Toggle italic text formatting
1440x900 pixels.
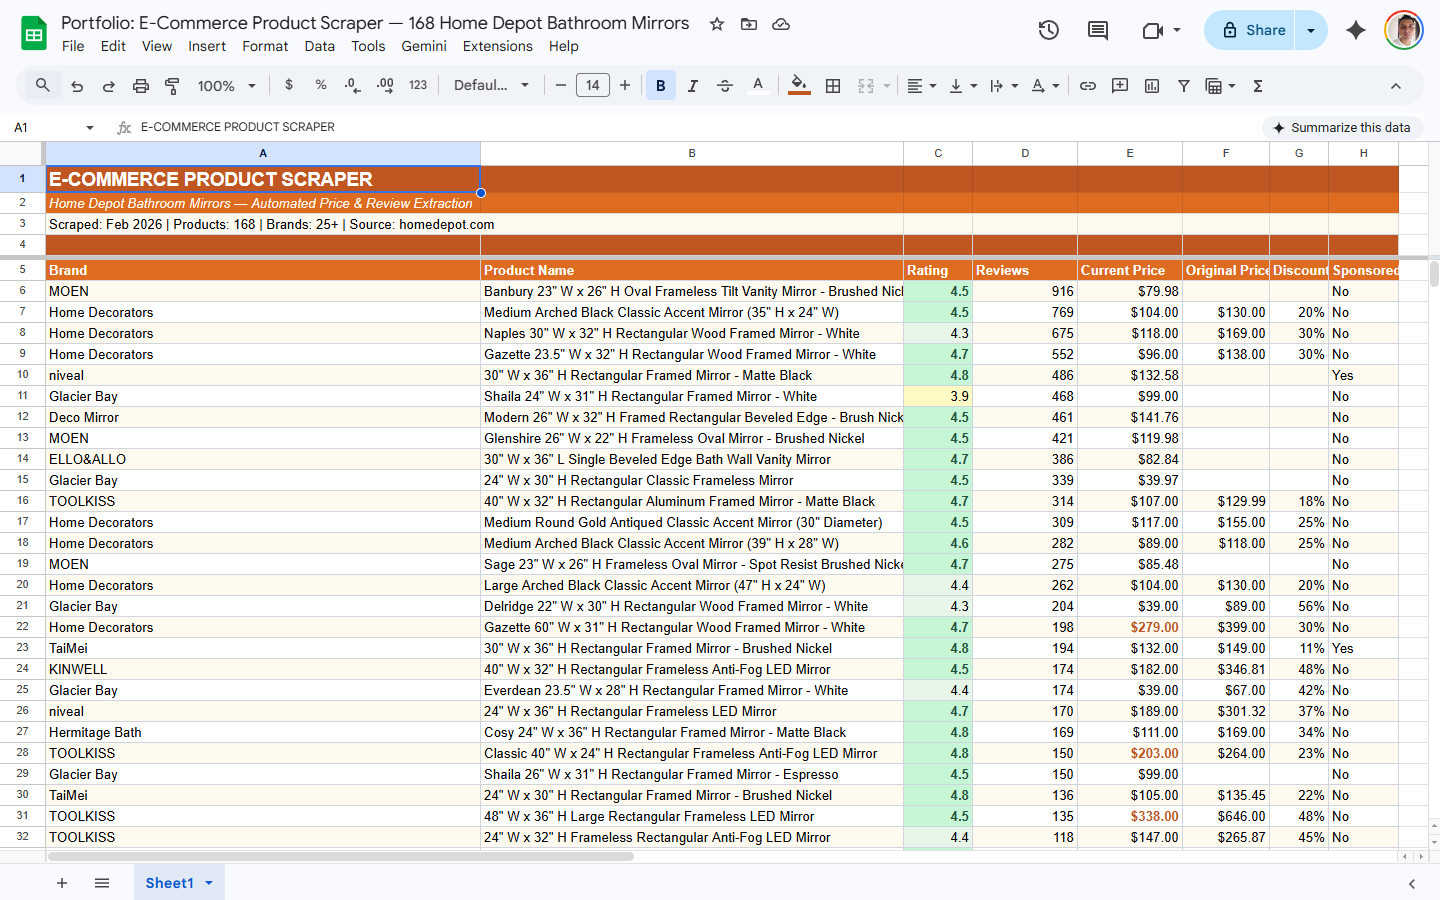(692, 86)
